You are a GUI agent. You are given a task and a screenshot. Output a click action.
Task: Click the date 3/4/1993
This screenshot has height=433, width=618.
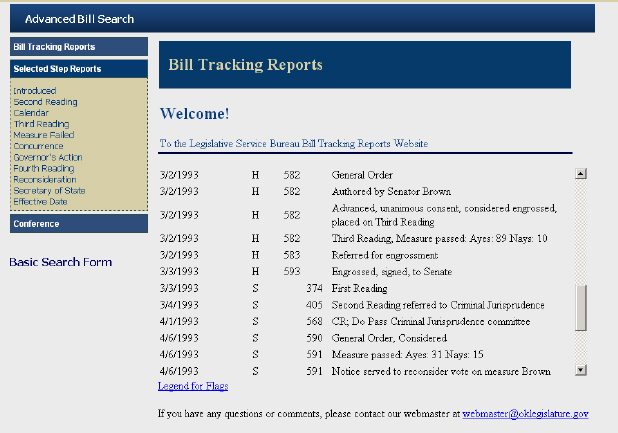179,305
